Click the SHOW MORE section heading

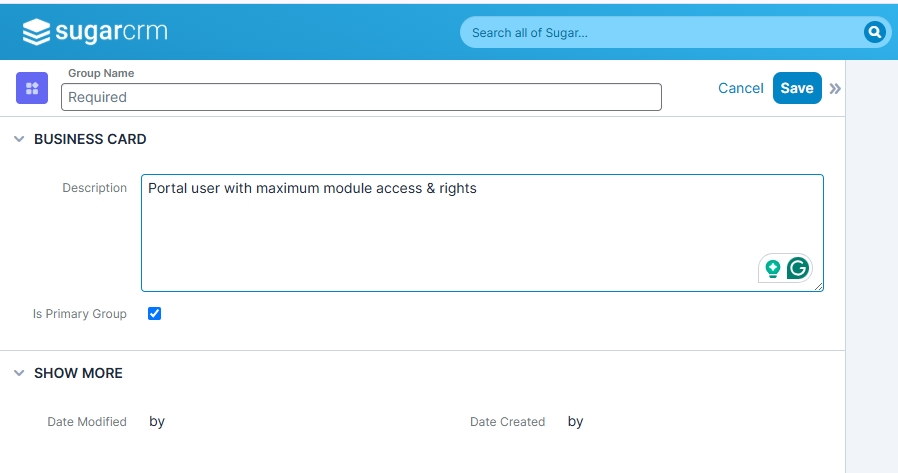(78, 373)
